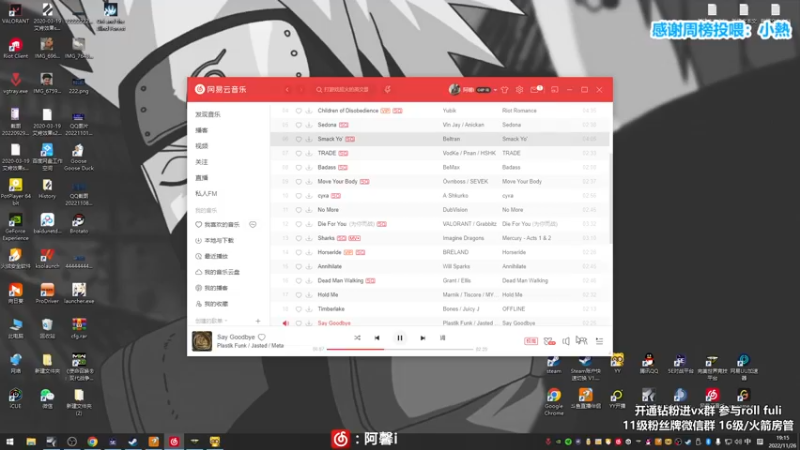Seek within the song progress bar
800x450 pixels.
click(400, 349)
